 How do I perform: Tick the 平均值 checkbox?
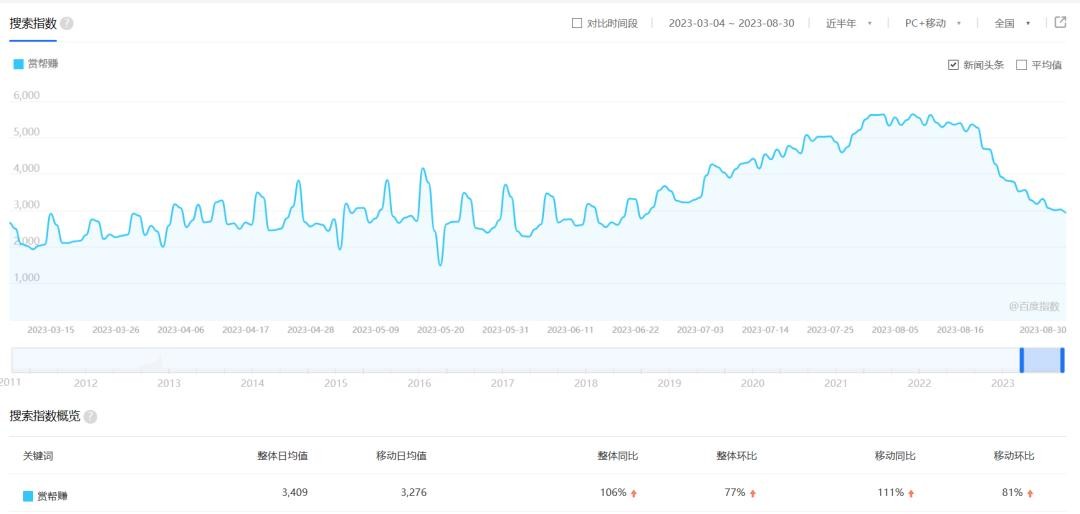click(x=1021, y=65)
